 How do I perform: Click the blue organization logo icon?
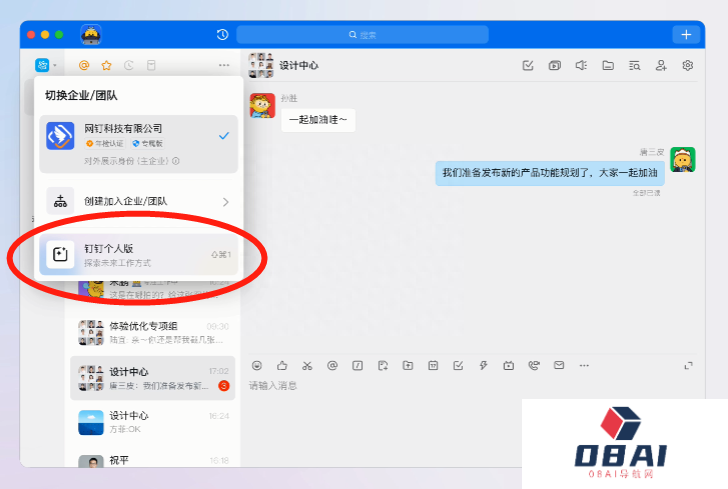(42, 65)
